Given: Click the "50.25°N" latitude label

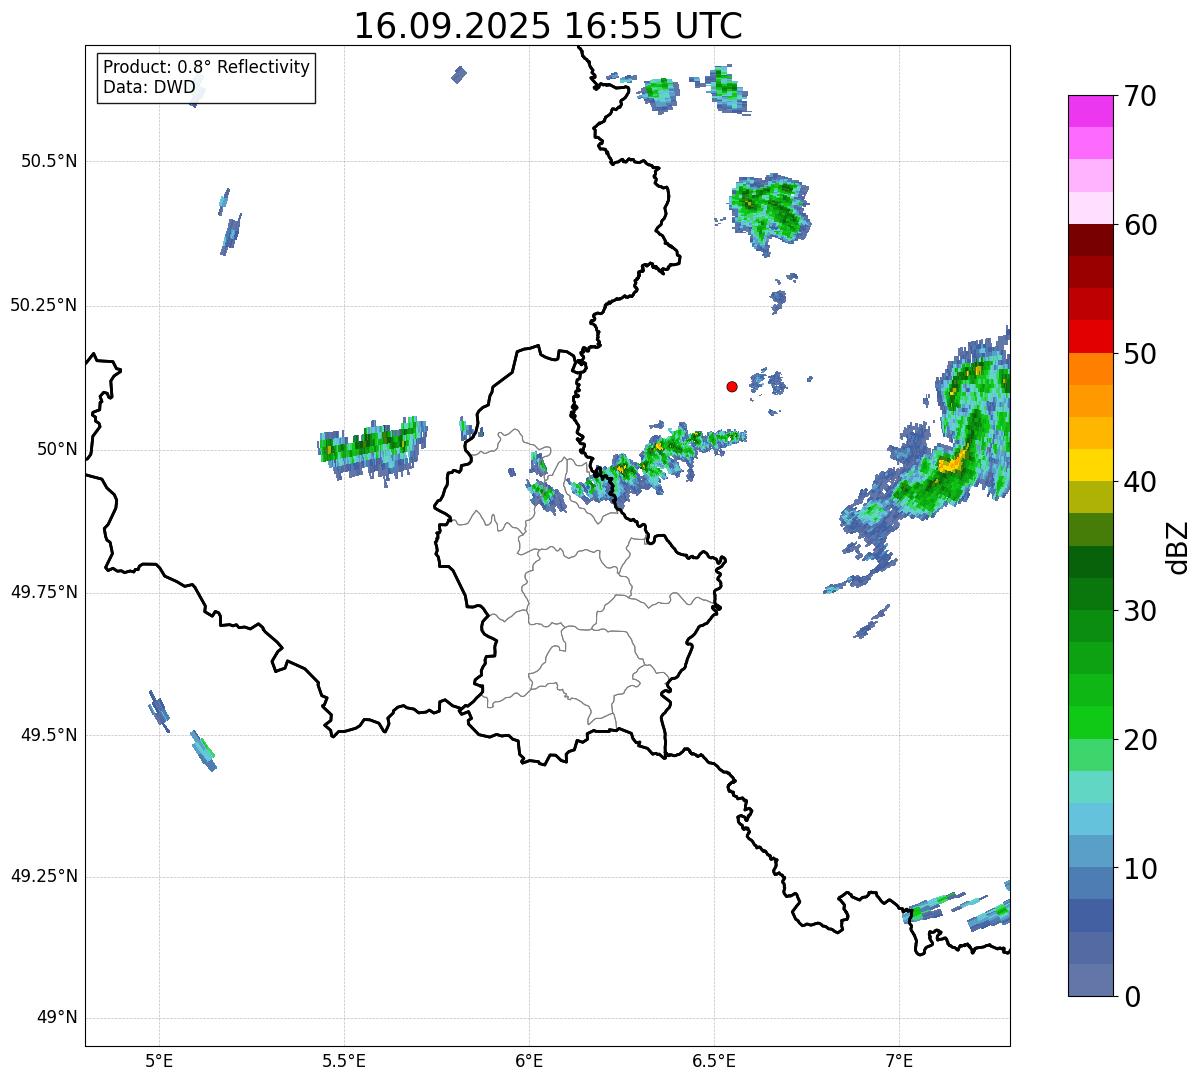Looking at the screenshot, I should pos(44,305).
